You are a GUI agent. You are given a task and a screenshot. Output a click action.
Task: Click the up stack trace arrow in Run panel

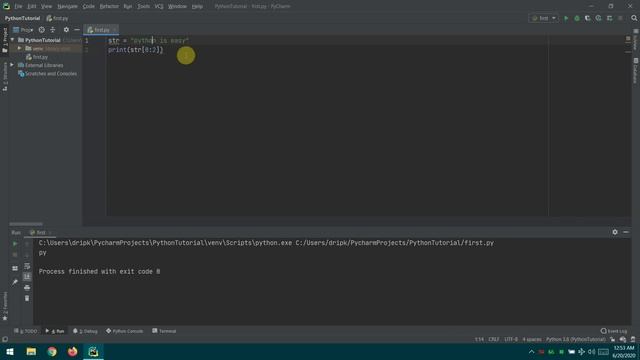tap(27, 244)
